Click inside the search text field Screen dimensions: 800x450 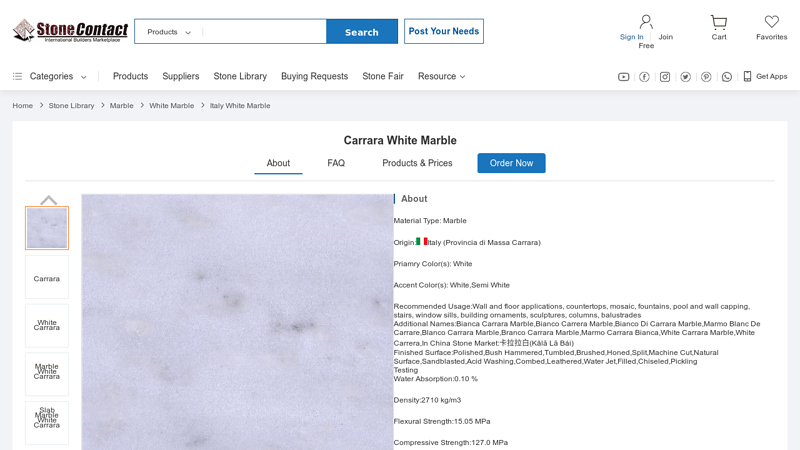point(264,32)
